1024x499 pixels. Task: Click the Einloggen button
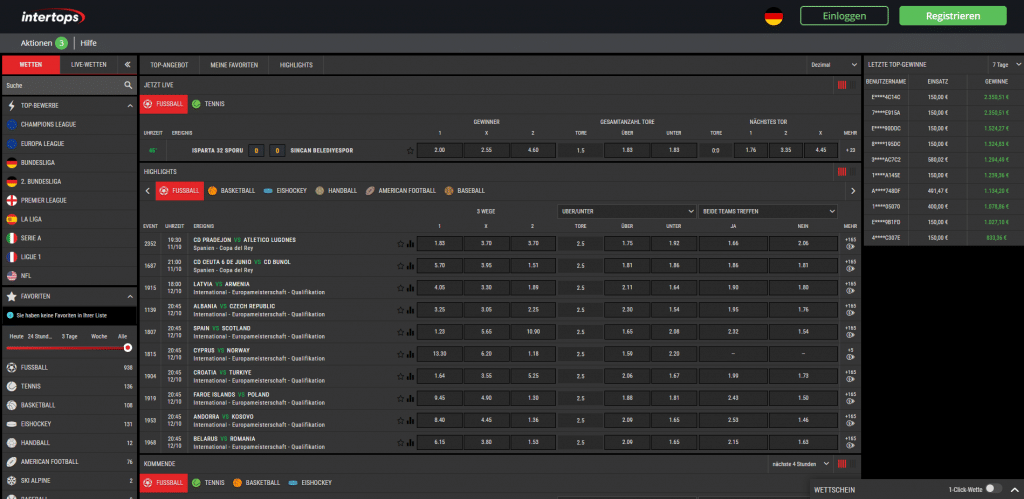point(844,16)
